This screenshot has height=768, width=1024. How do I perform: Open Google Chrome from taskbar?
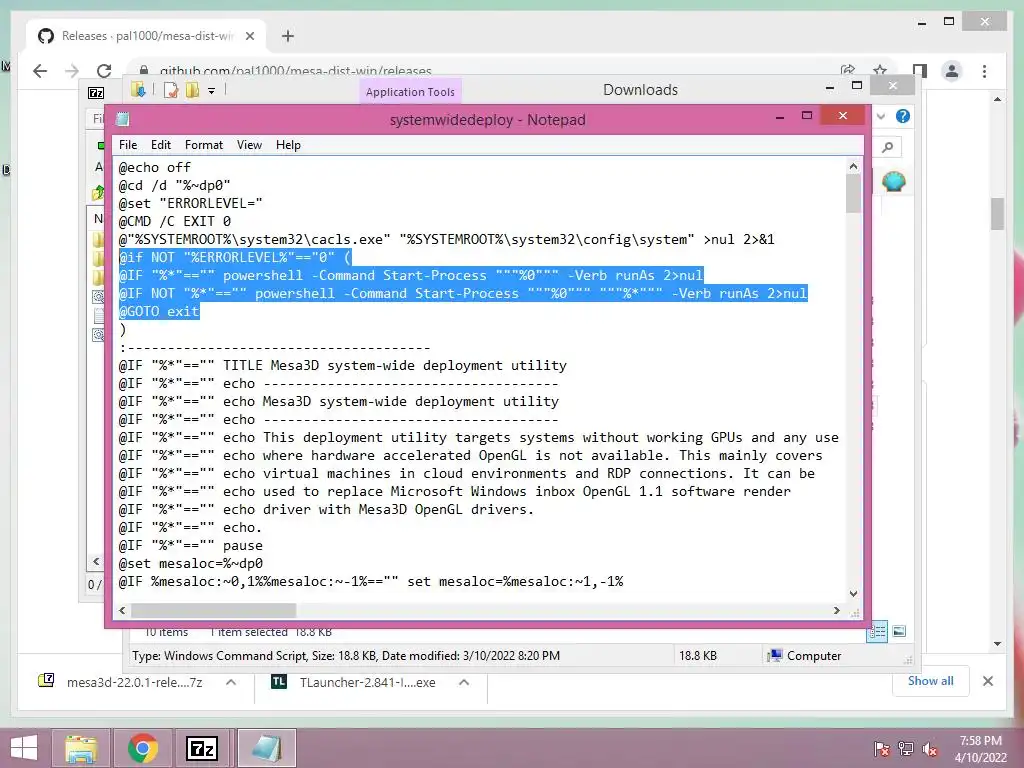[x=142, y=748]
